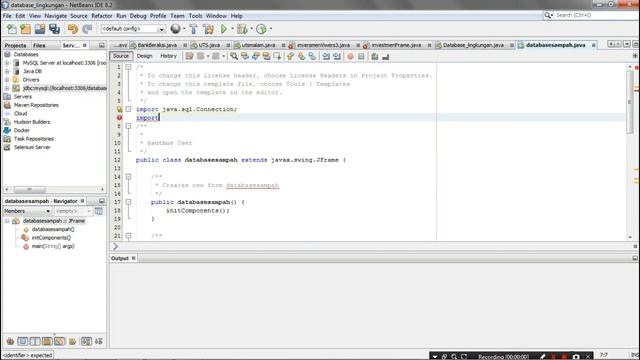Click the Find Selection magnifier icon in editor toolbar
This screenshot has height=360, width=640.
point(234,56)
